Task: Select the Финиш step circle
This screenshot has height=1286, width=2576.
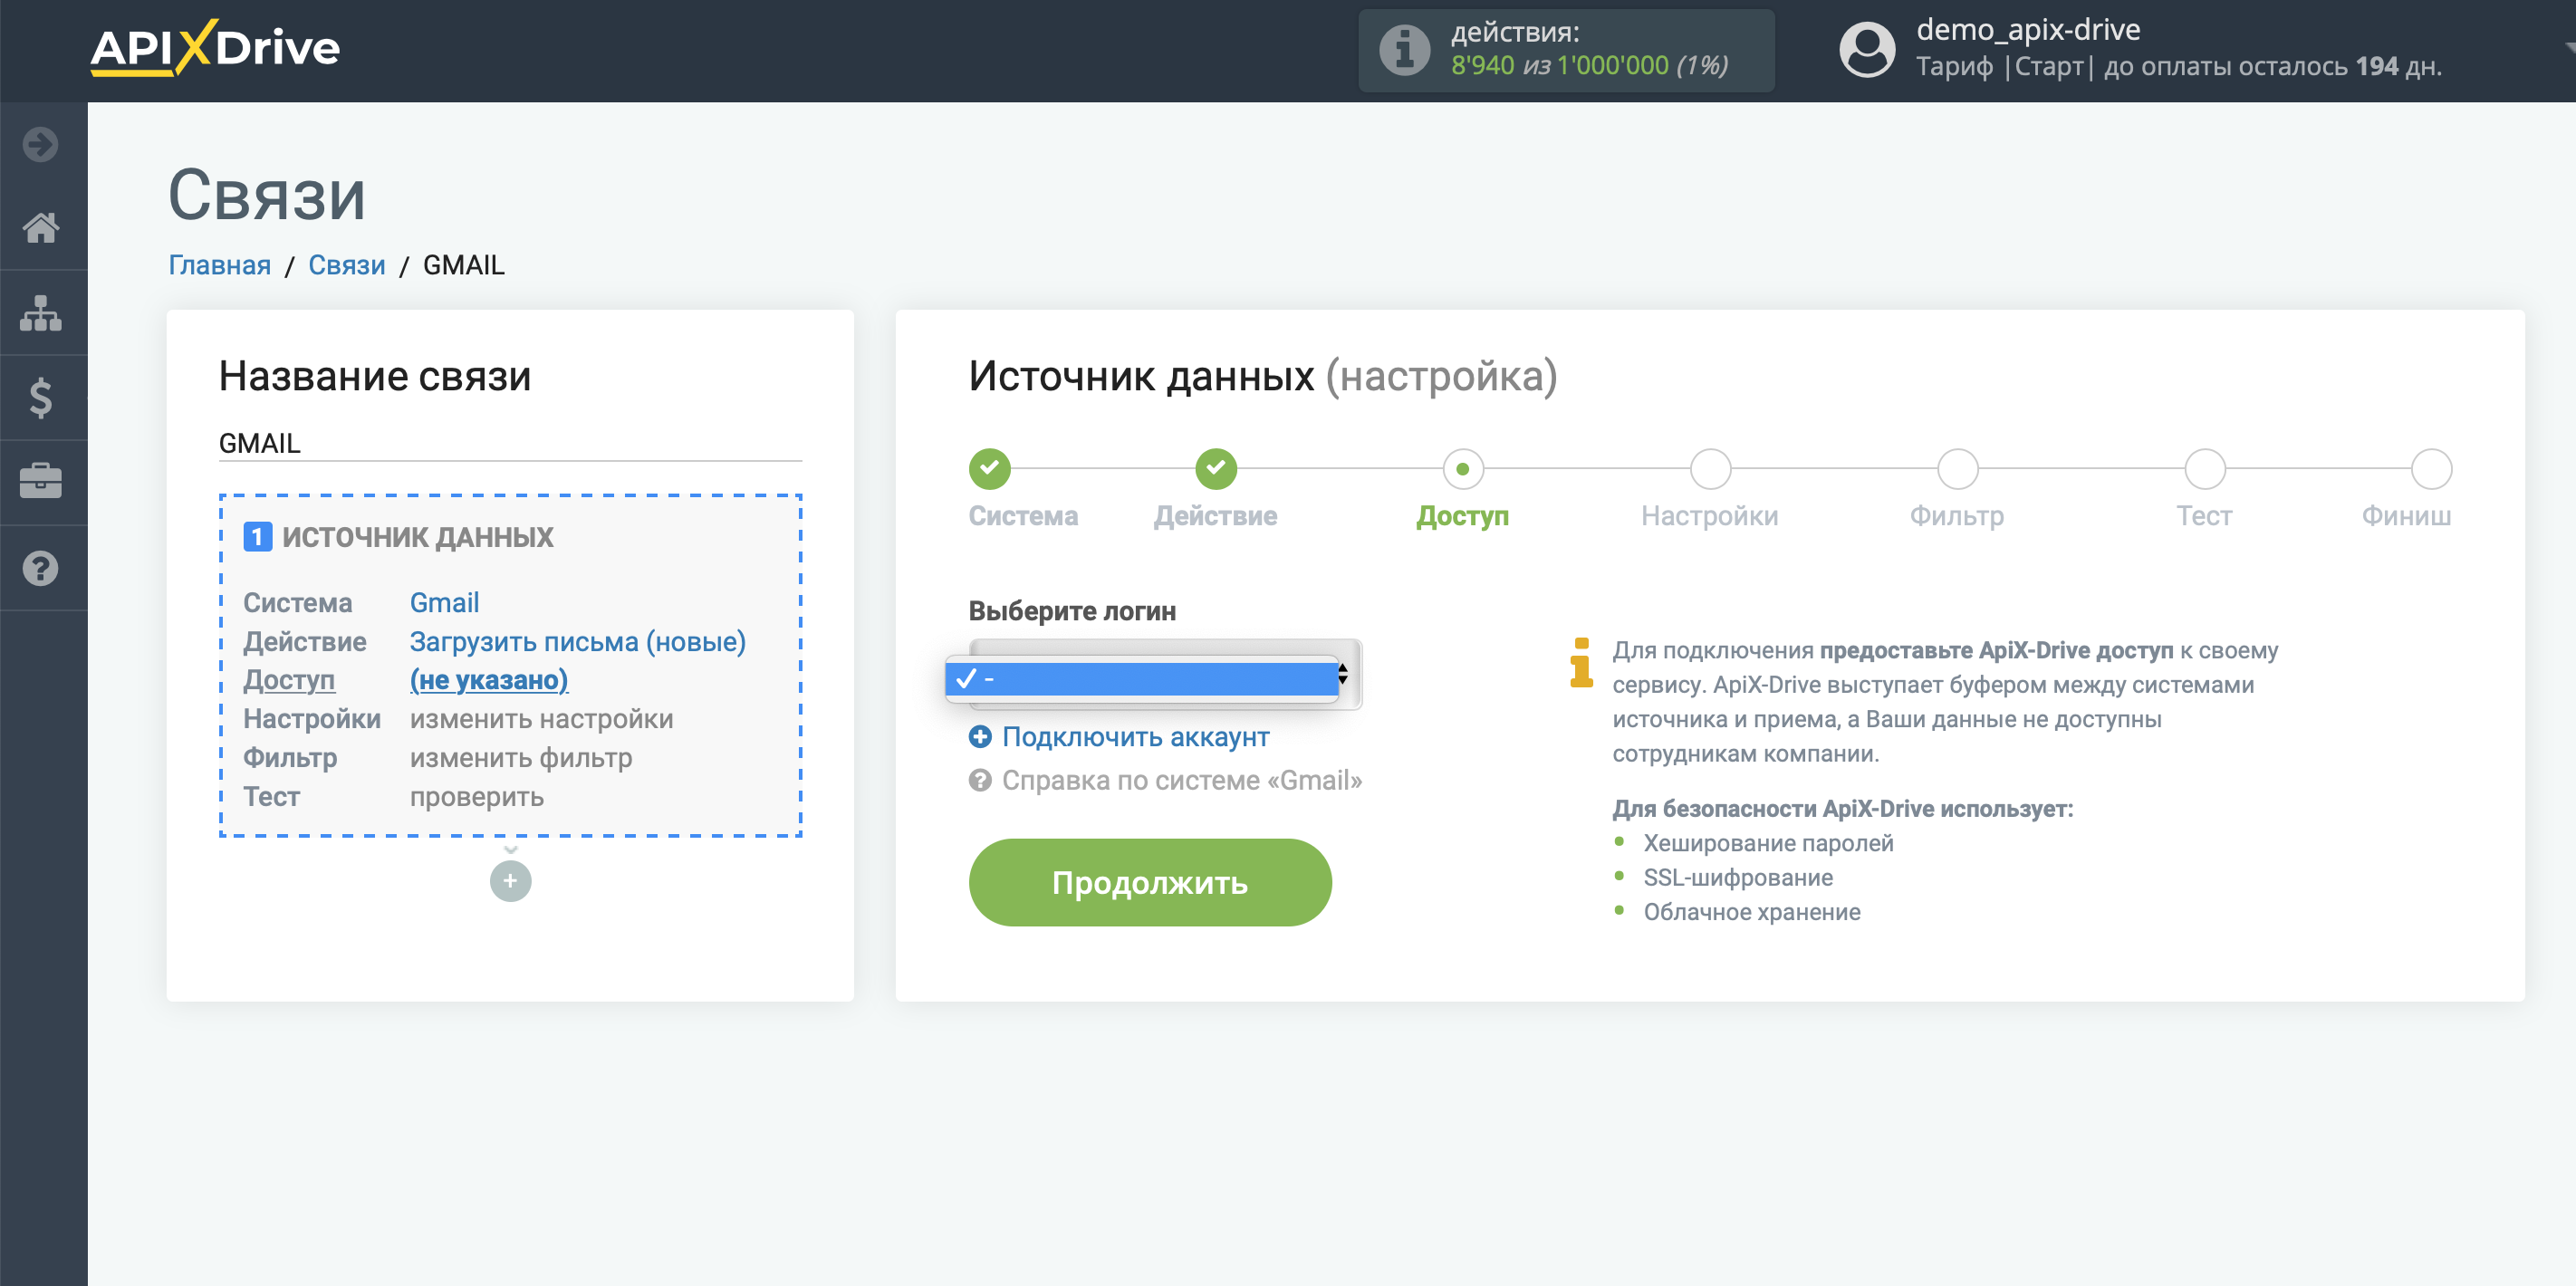Action: (2431, 468)
